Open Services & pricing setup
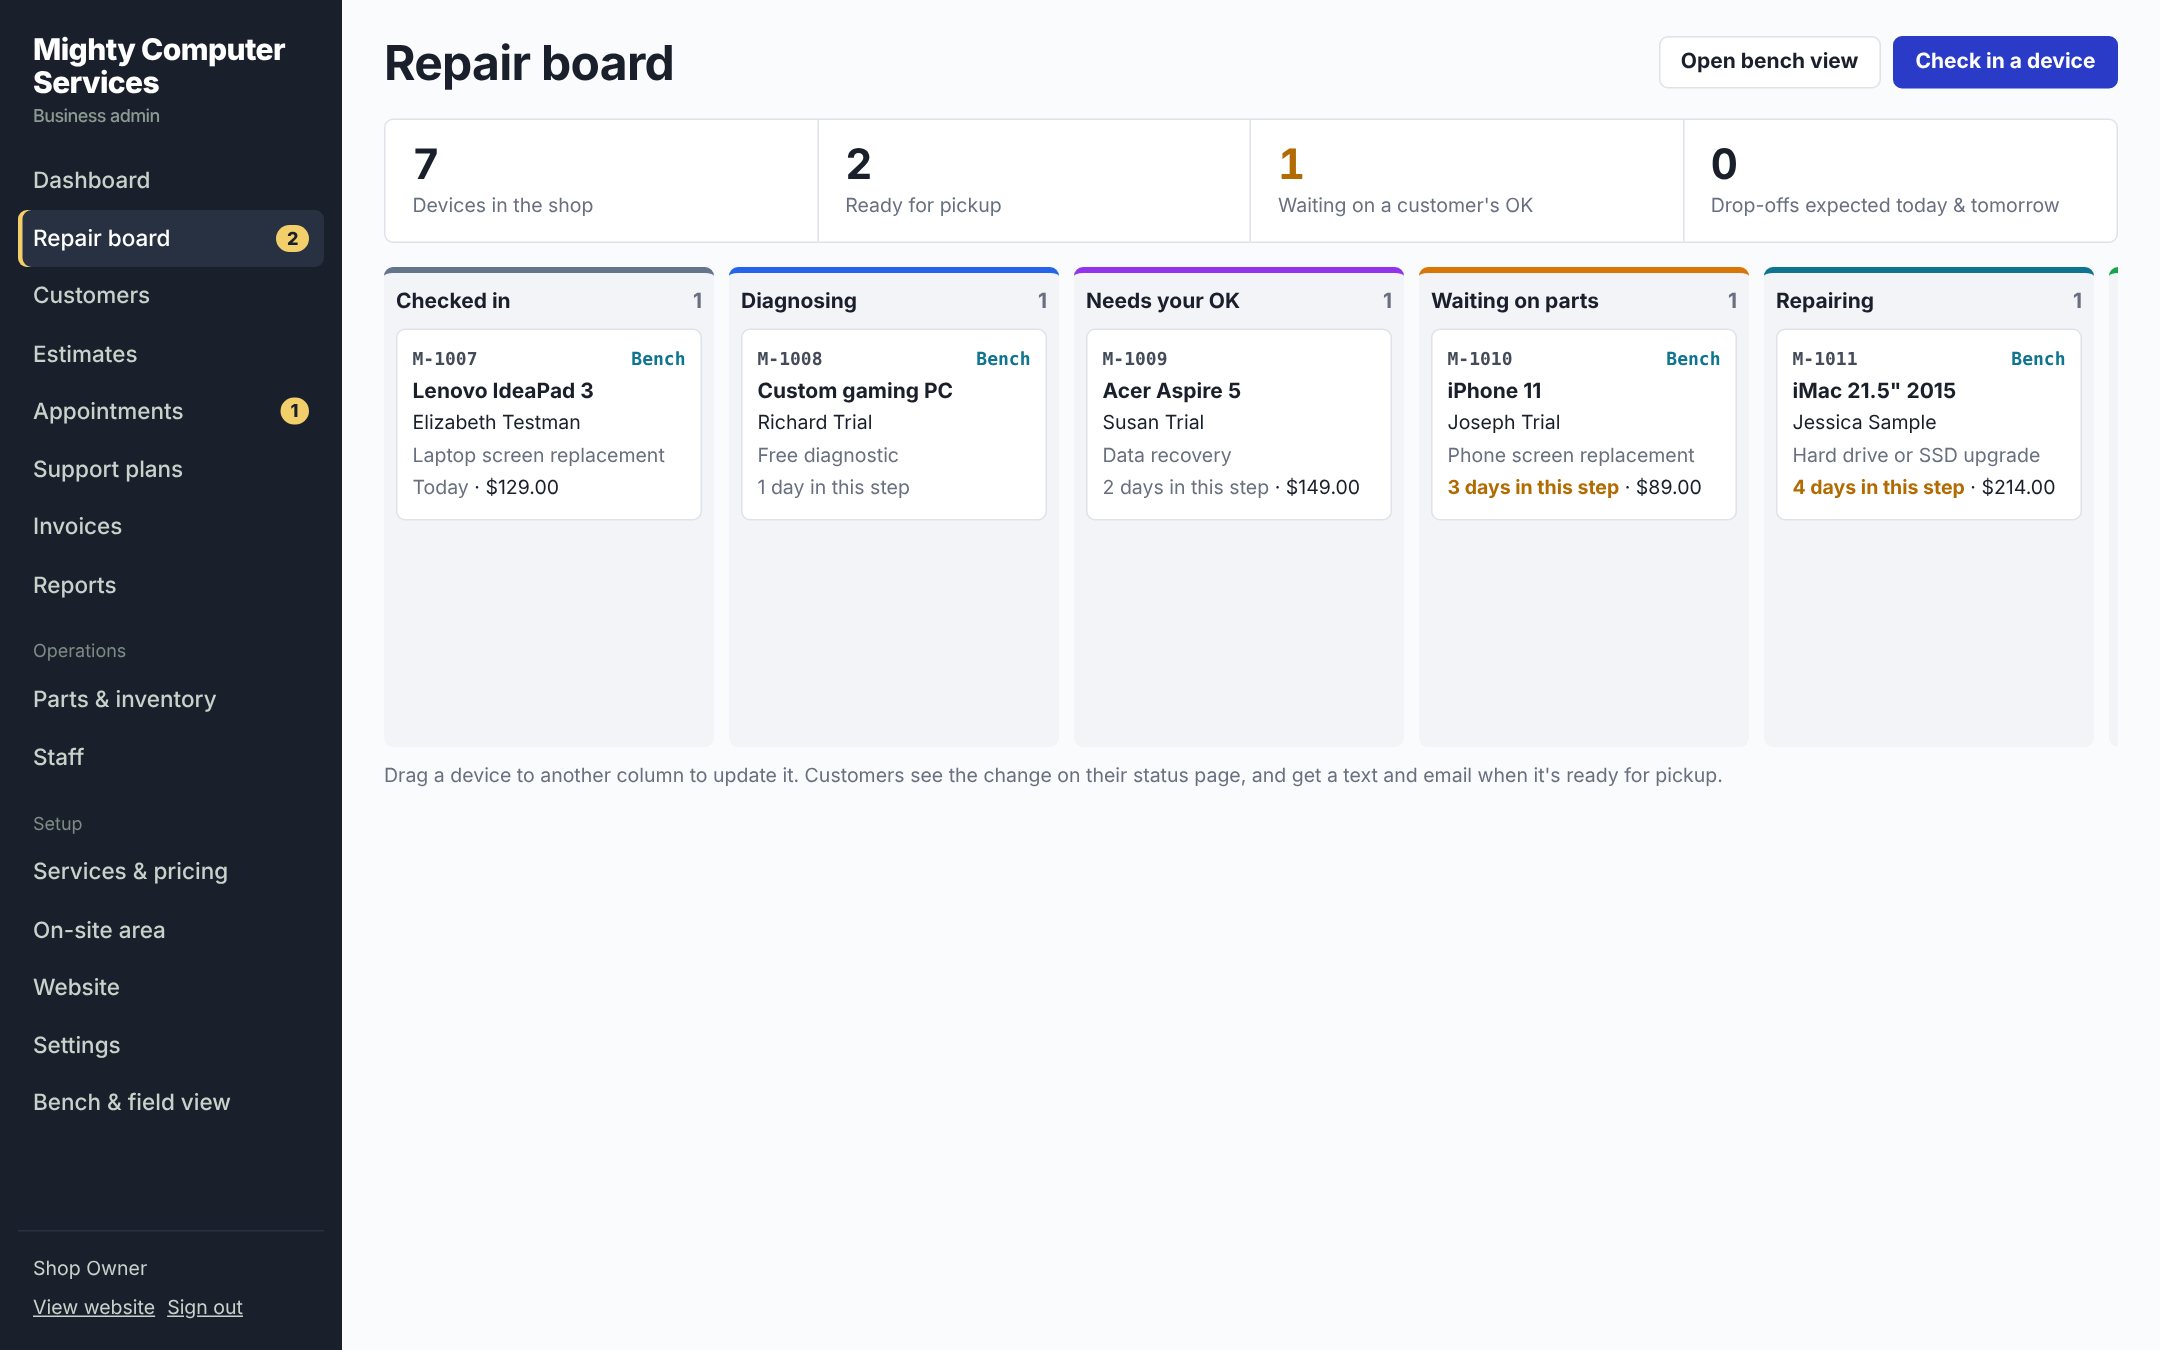This screenshot has width=2160, height=1350. click(170, 871)
